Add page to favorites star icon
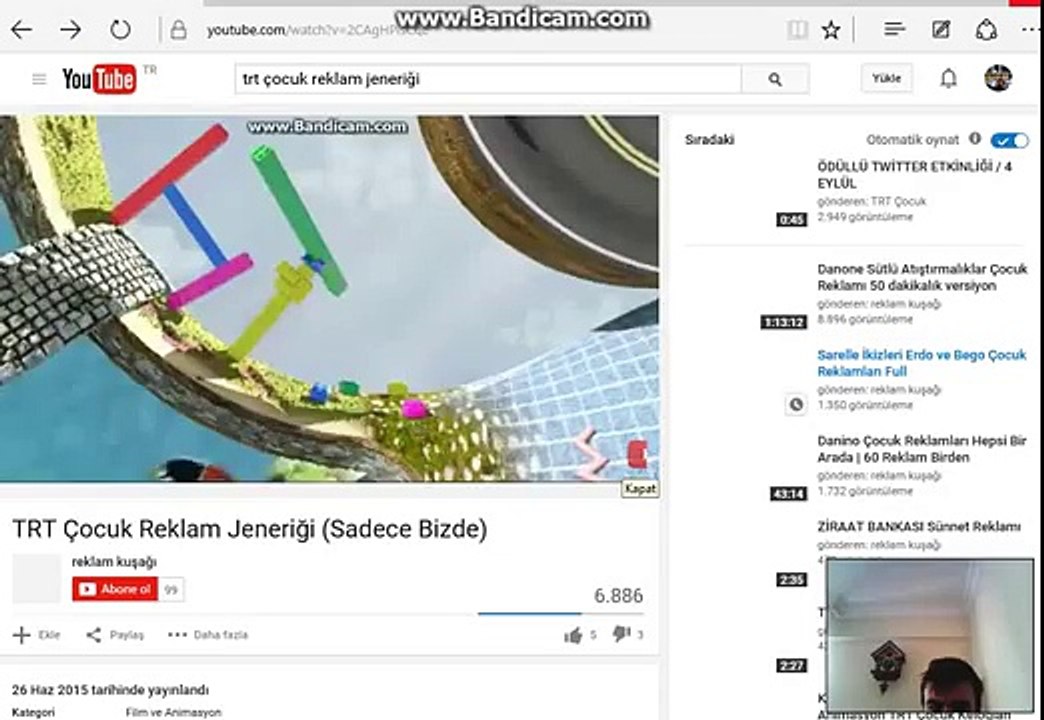This screenshot has width=1044, height=720. [x=831, y=29]
